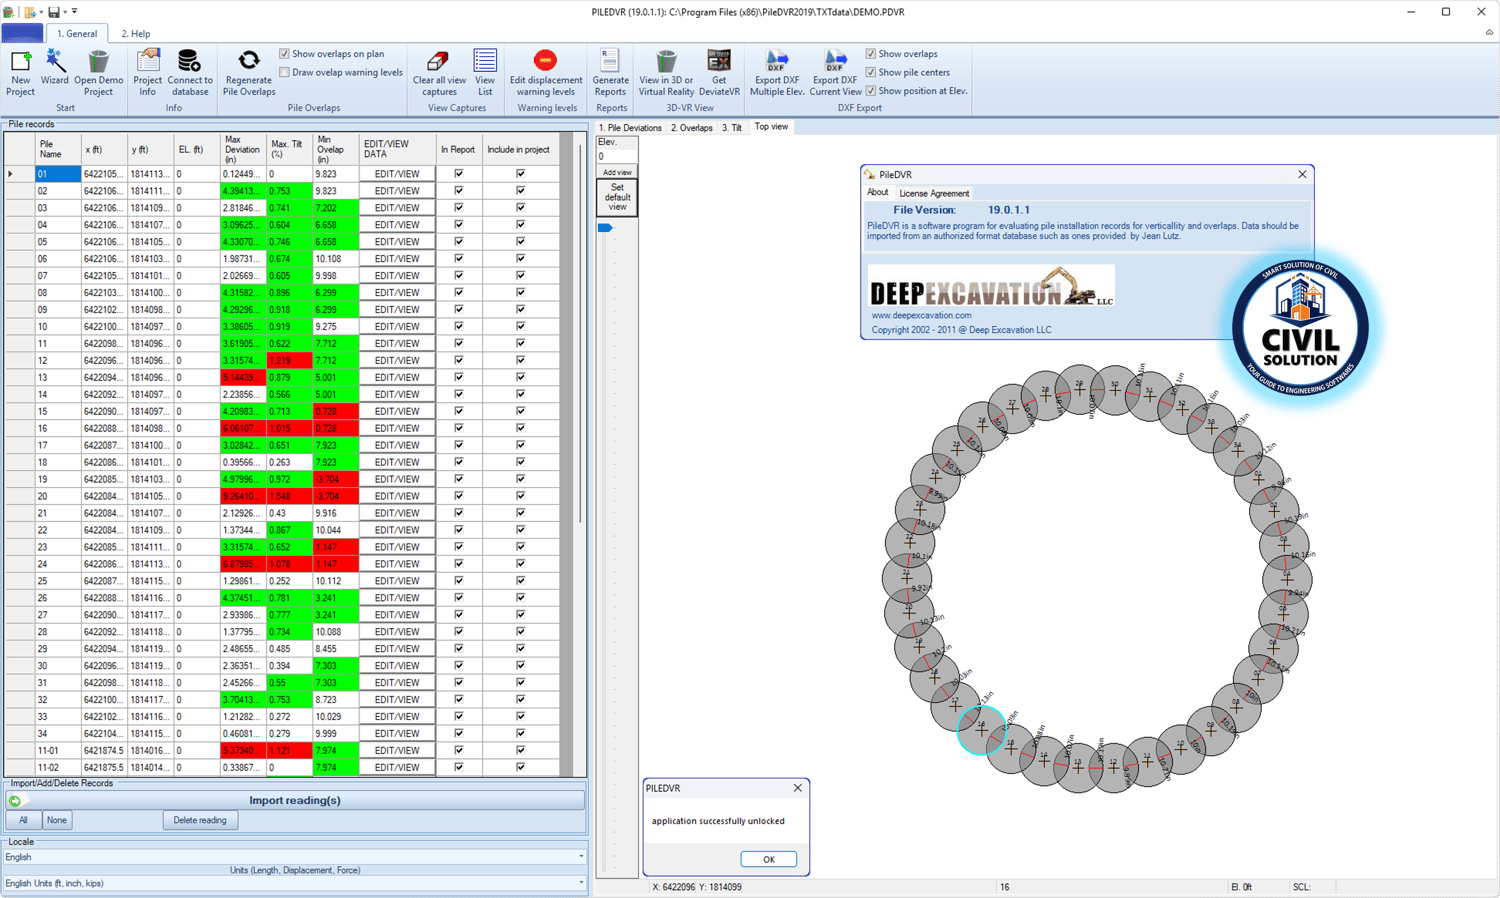
Task: Select About tab in PileDVR dialog
Action: pyautogui.click(x=877, y=193)
